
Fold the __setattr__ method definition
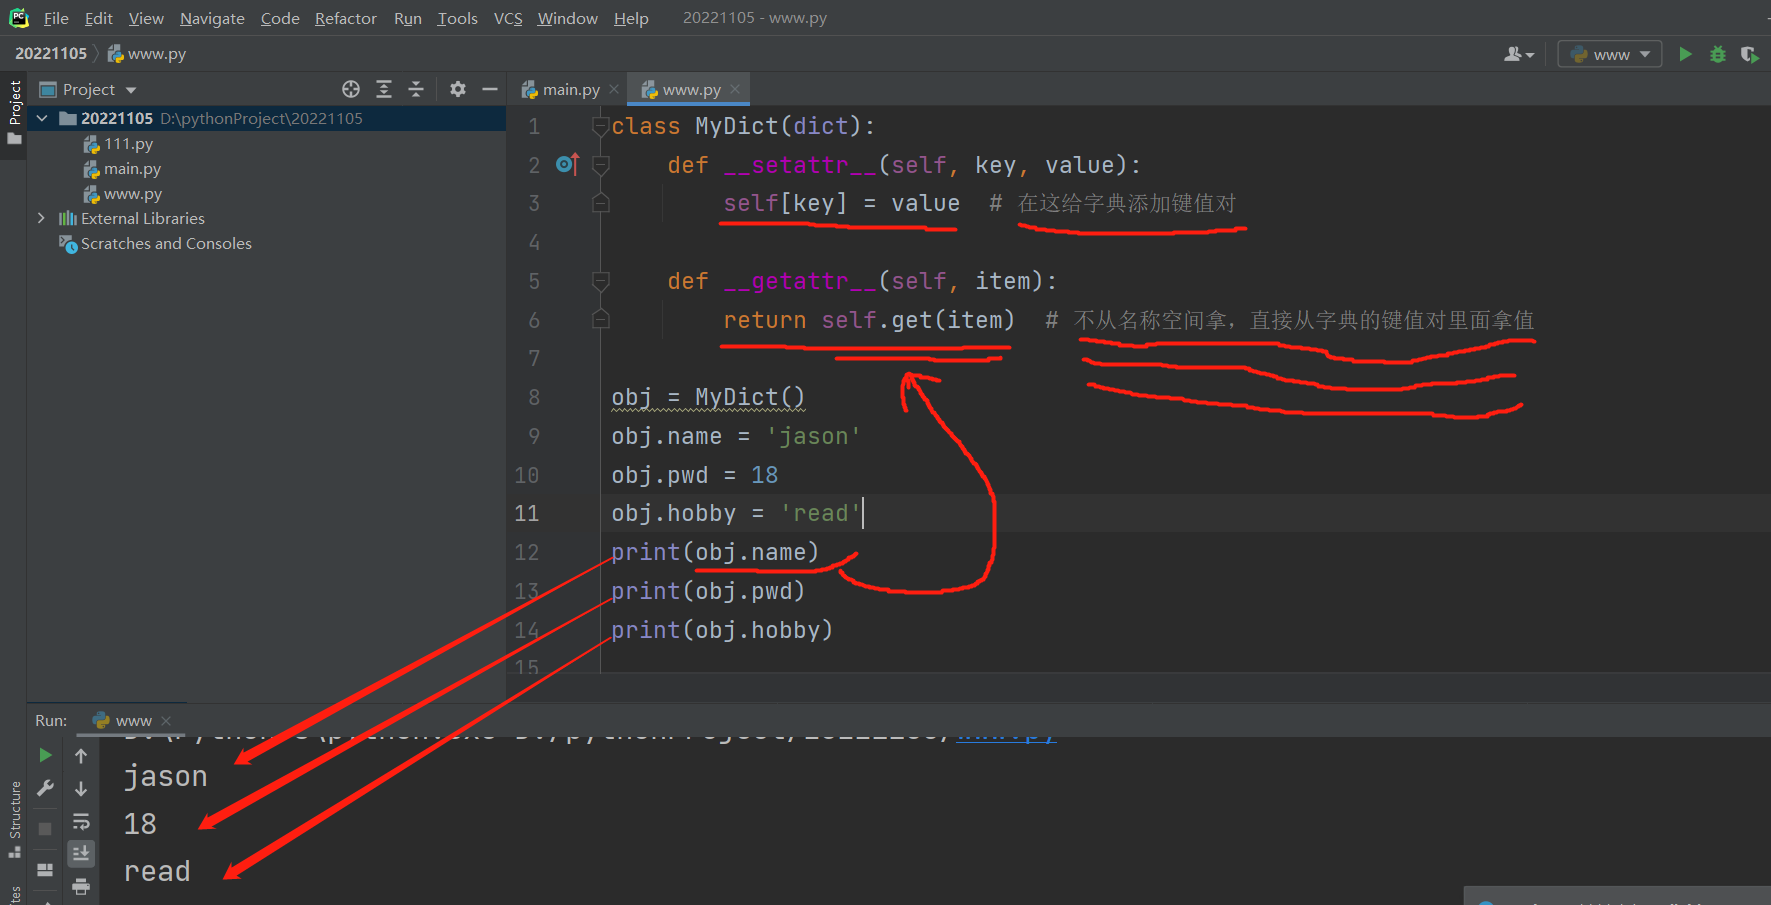tap(601, 164)
